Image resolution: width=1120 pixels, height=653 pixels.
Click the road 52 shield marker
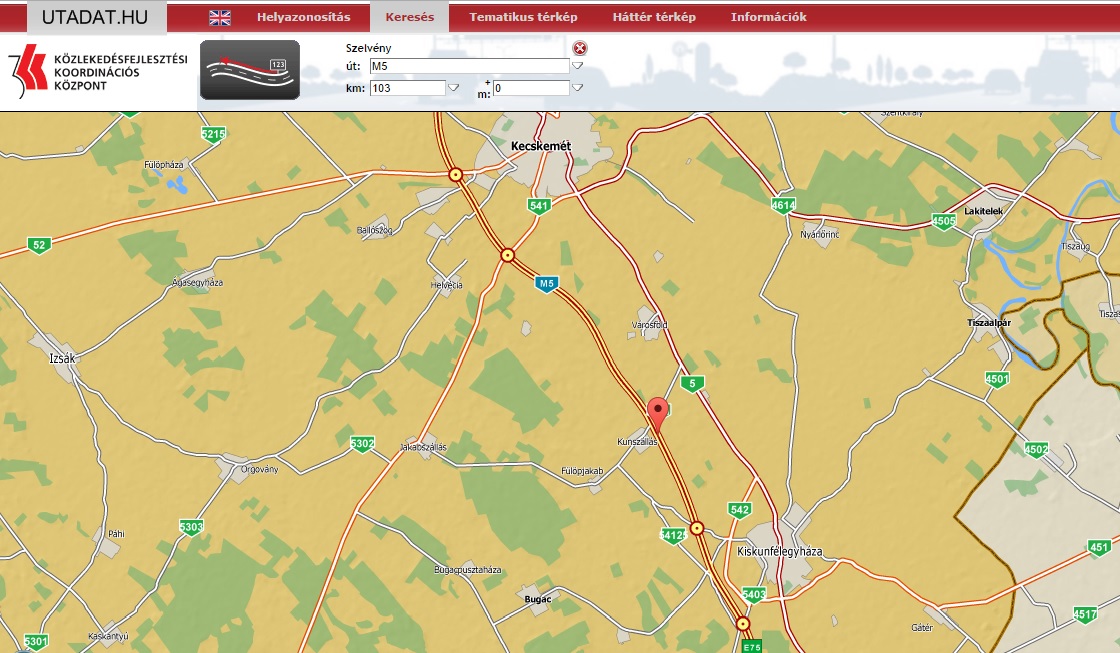click(39, 245)
